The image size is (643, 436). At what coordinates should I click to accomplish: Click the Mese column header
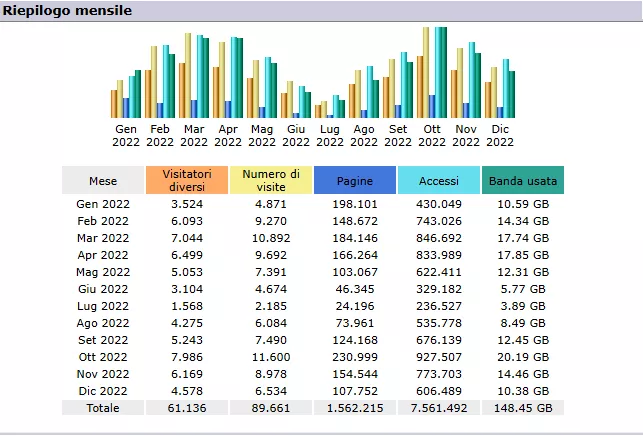tap(103, 181)
